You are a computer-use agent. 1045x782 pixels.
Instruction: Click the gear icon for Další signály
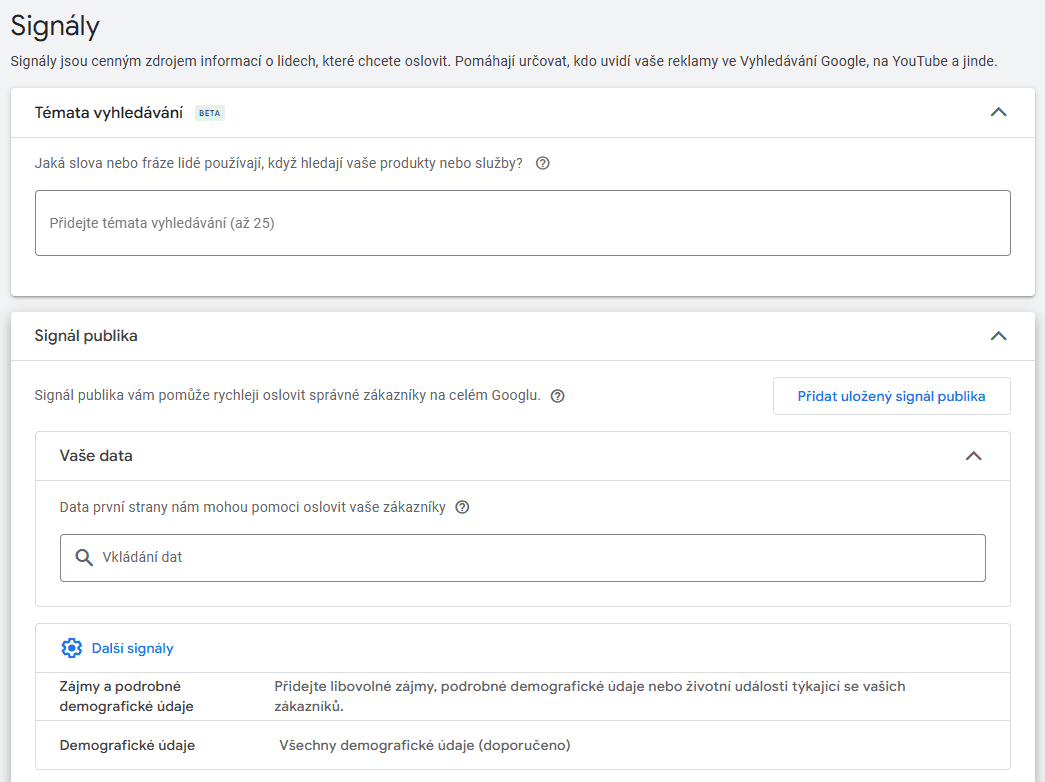tap(71, 648)
